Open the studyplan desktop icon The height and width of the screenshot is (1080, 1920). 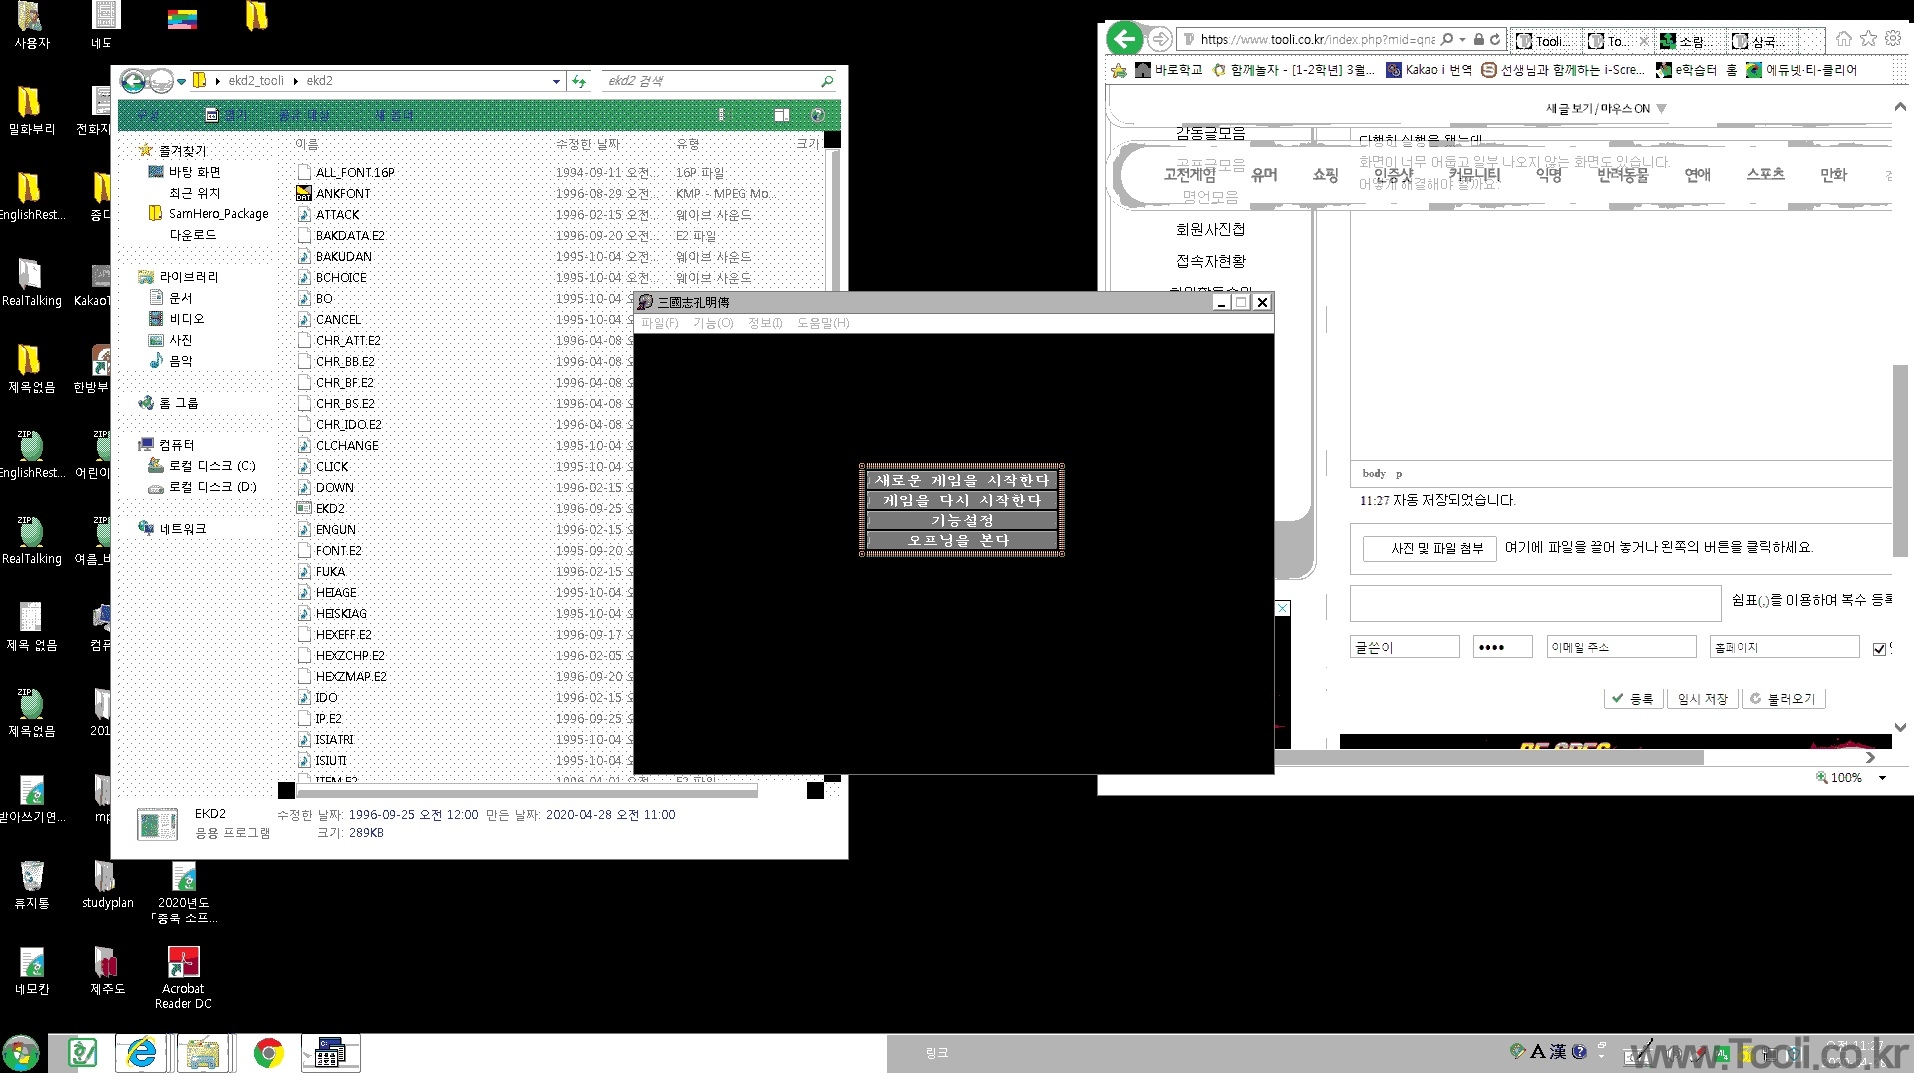click(107, 884)
